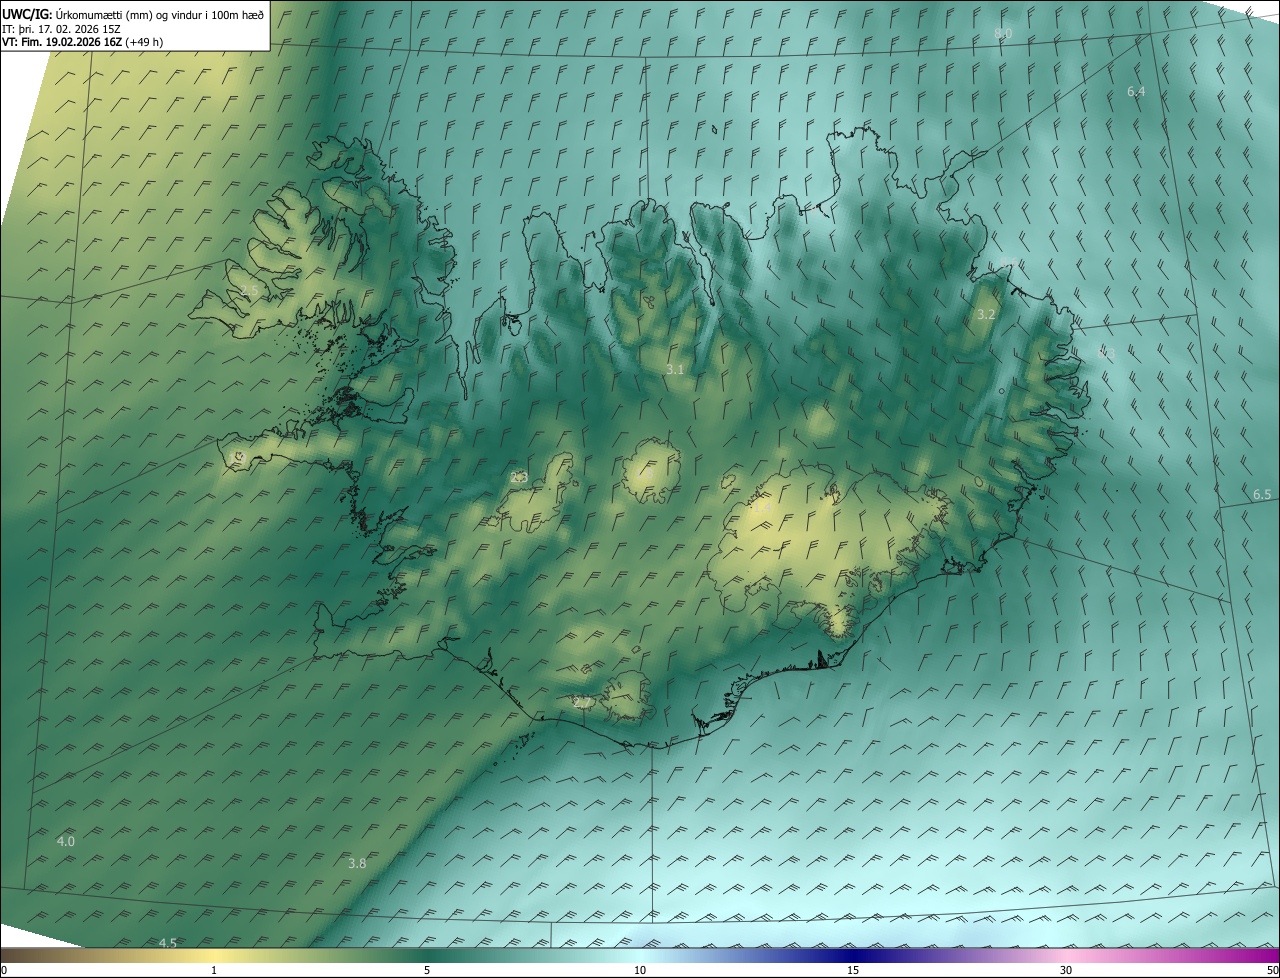
Task: Click the colour scale tick label 5
Action: 427,971
